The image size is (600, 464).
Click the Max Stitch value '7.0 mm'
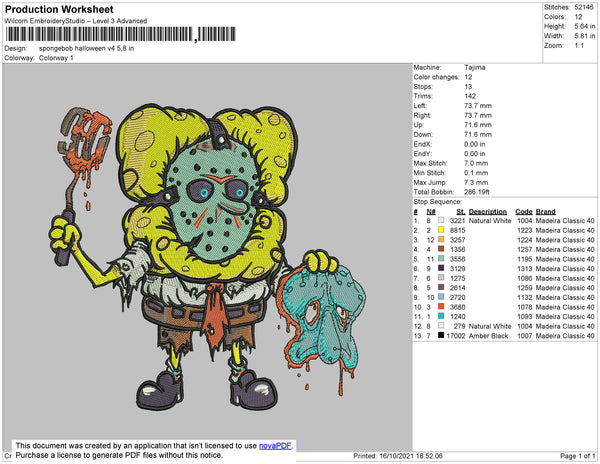476,163
